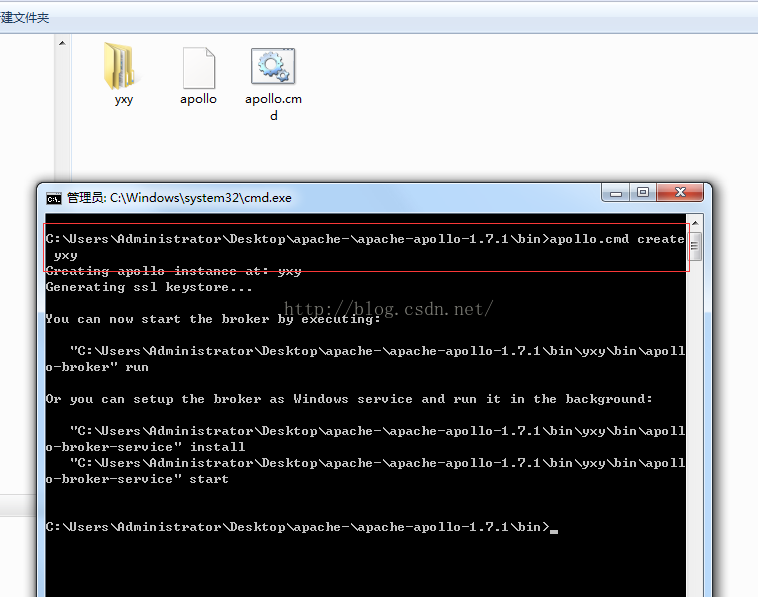The image size is (758, 597).
Task: Click the cmd window scrollbar thumb
Action: pyautogui.click(x=695, y=247)
